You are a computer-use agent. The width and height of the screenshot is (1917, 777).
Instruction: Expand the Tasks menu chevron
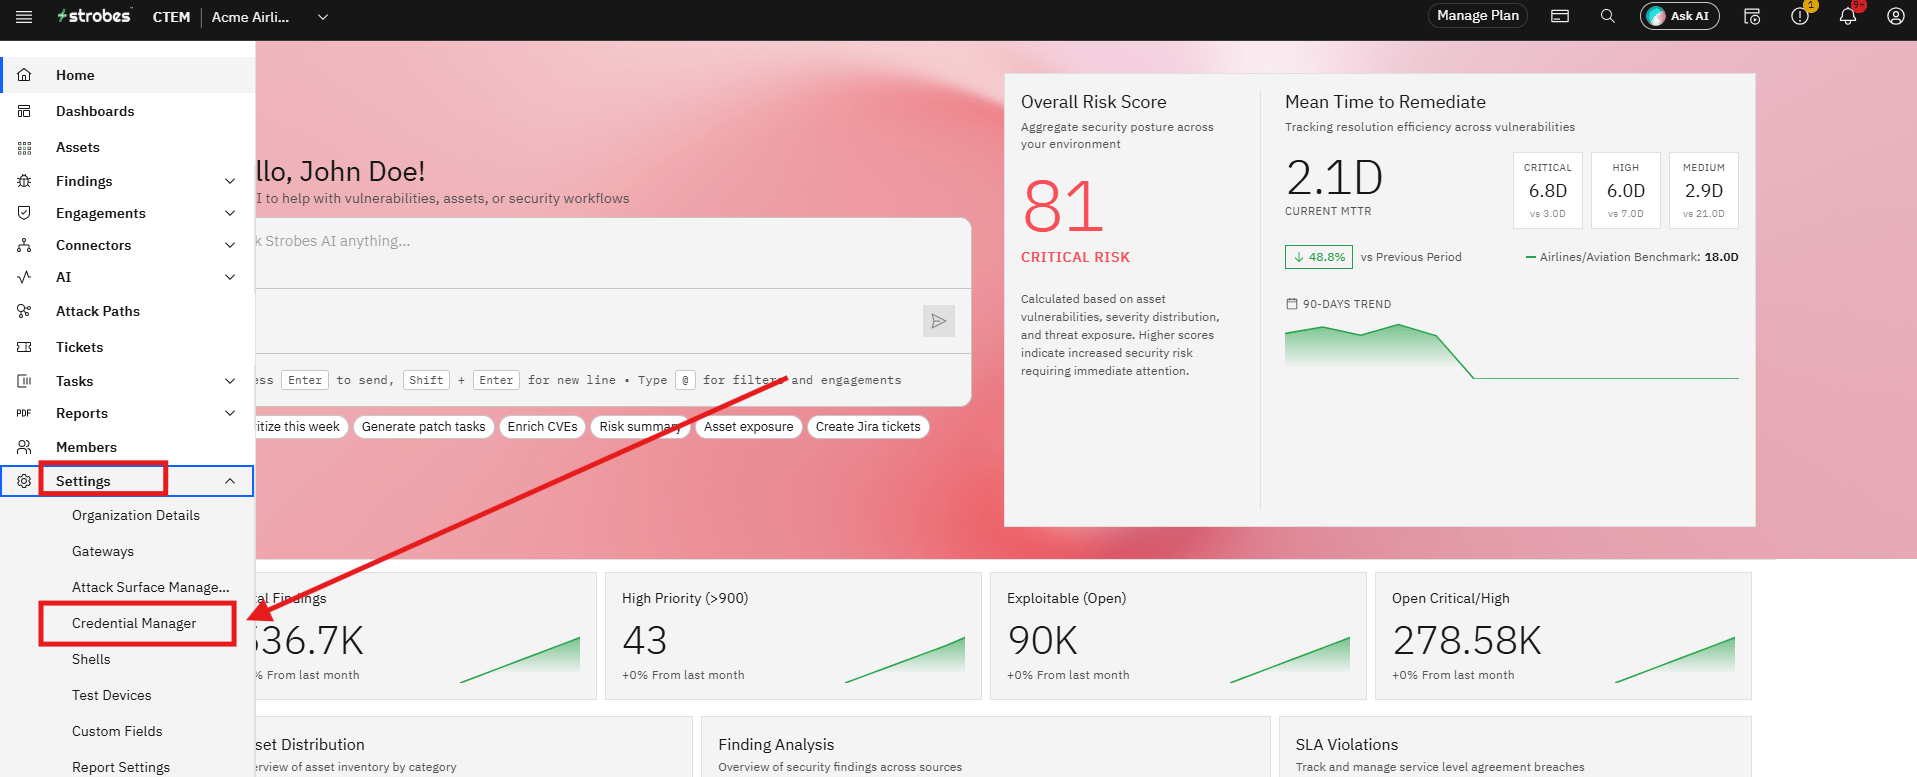coord(230,381)
